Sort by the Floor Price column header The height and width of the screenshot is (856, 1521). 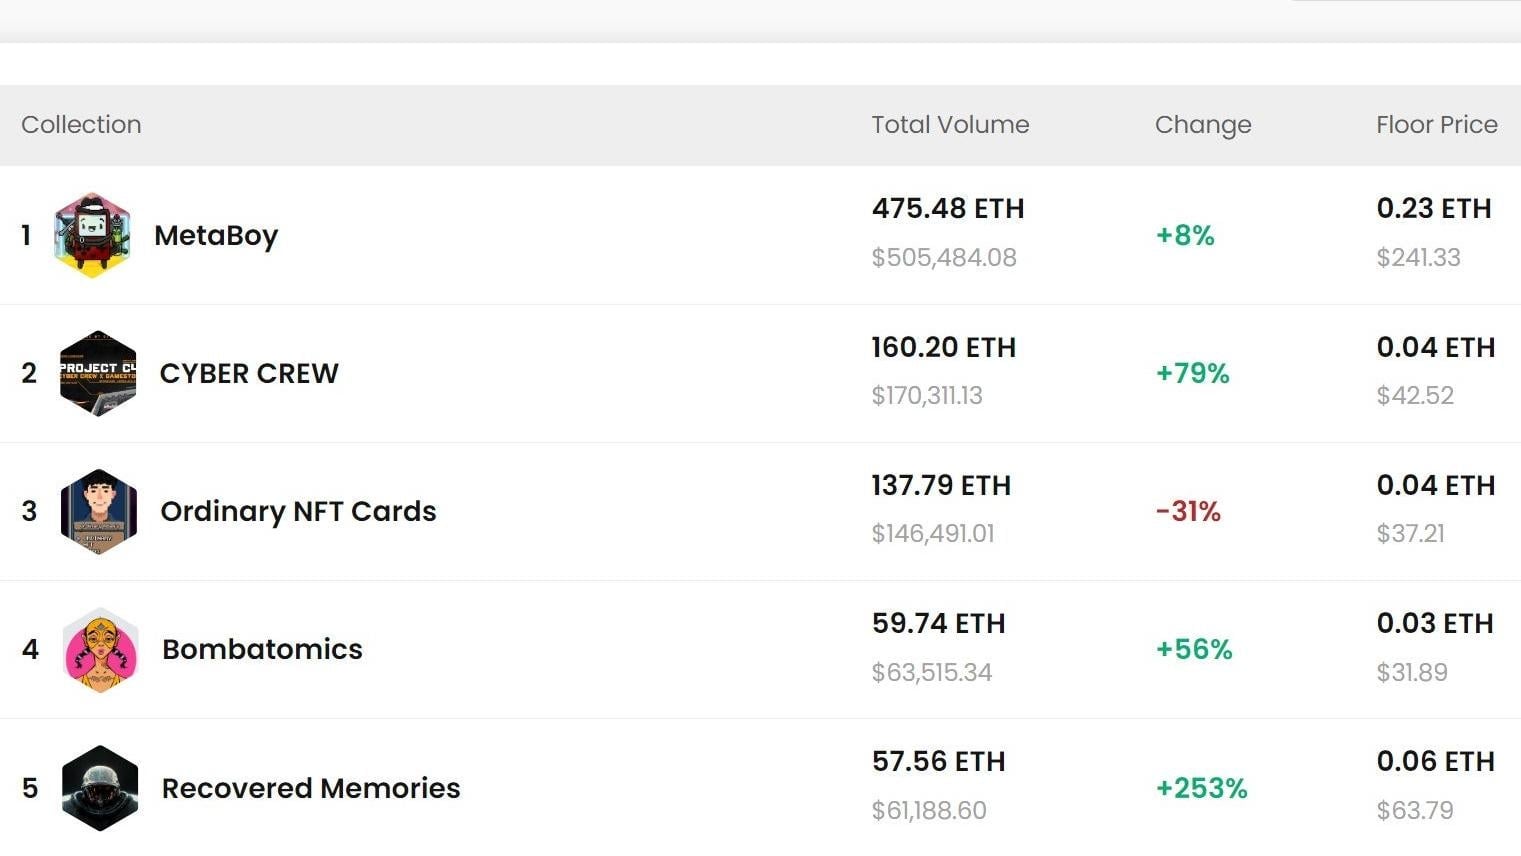(x=1436, y=124)
